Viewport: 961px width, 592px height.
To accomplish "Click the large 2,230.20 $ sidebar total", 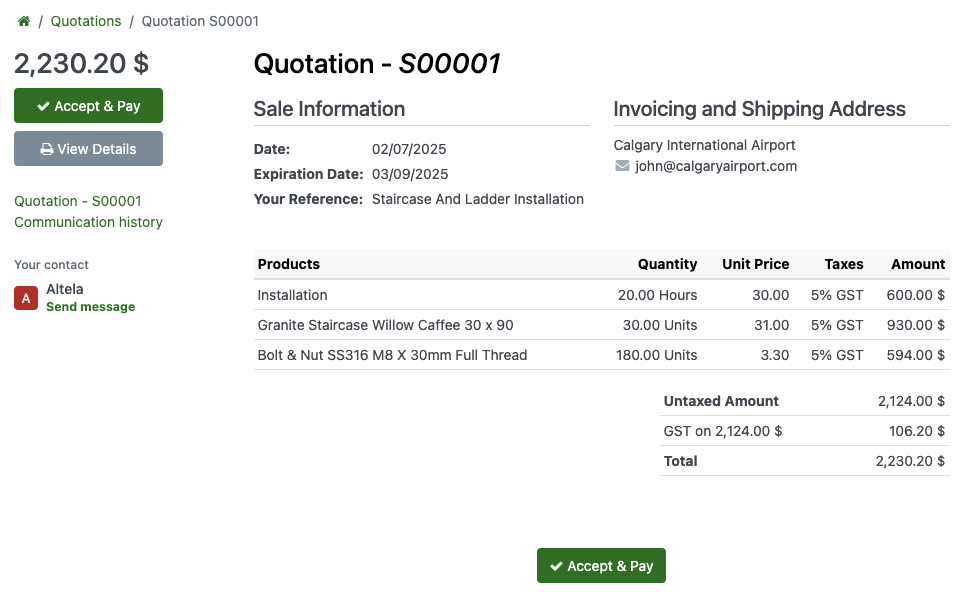I will click(x=81, y=63).
